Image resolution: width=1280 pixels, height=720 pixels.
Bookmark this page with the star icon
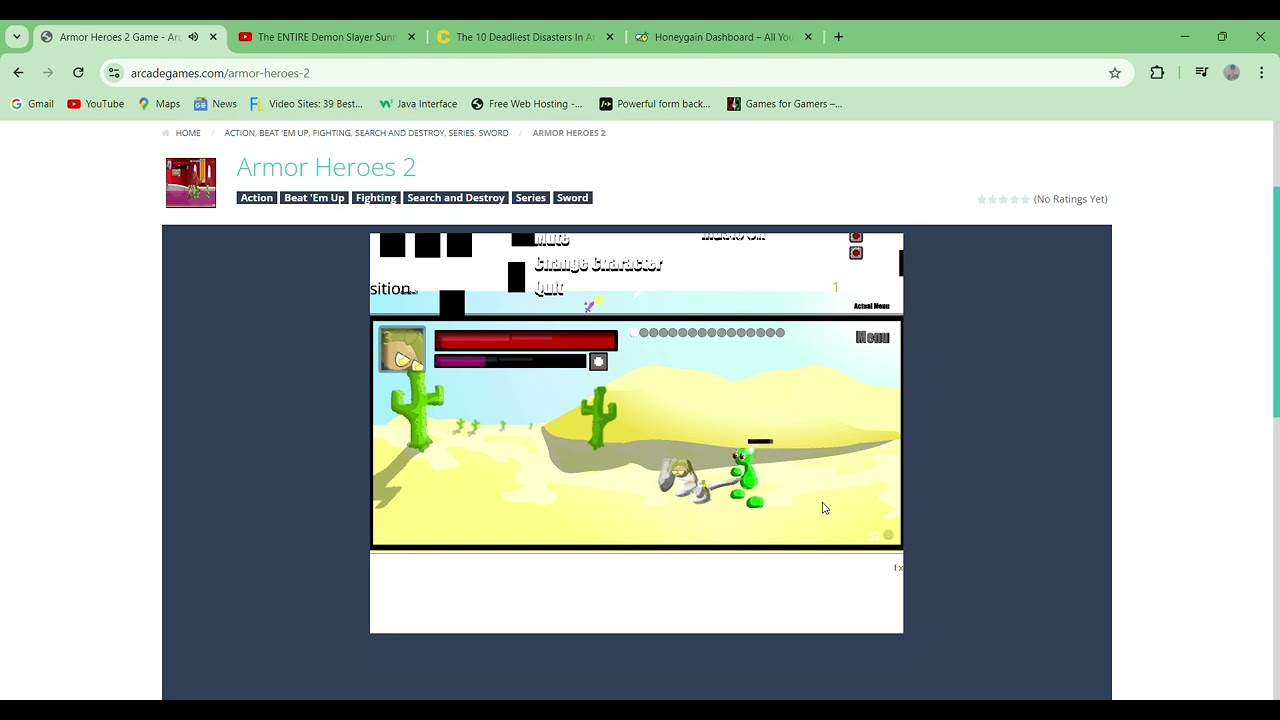click(1115, 73)
